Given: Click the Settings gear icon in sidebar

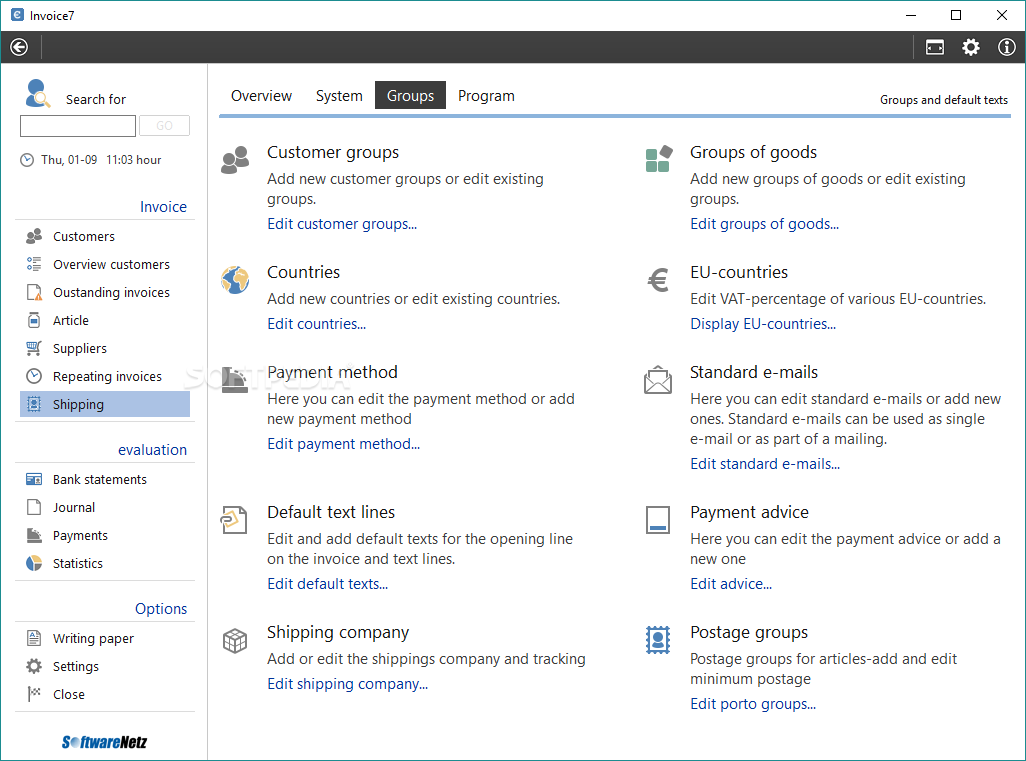Looking at the screenshot, I should [34, 666].
